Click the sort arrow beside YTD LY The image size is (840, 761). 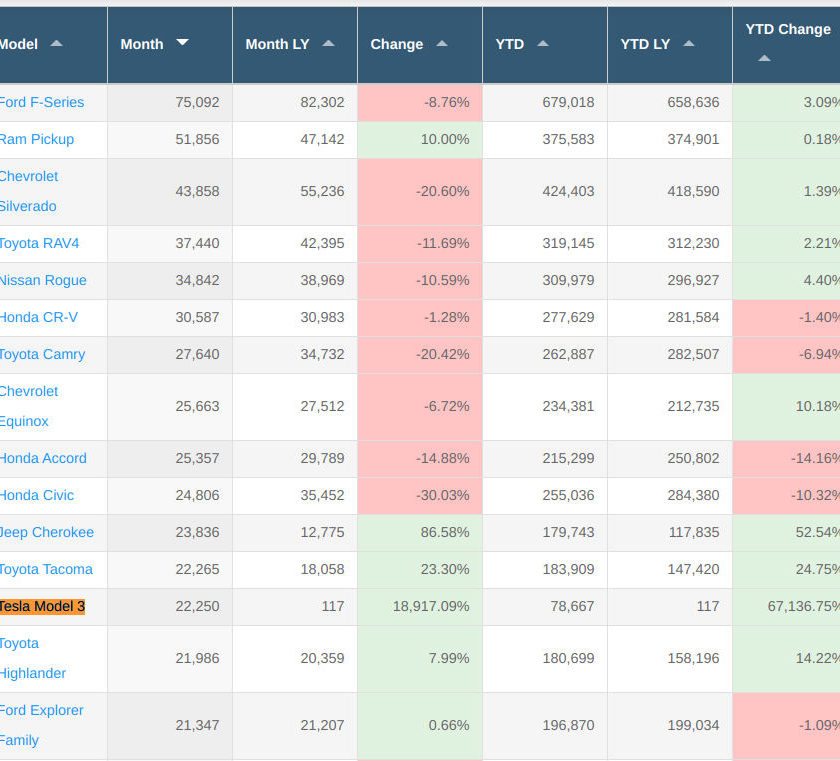point(689,43)
